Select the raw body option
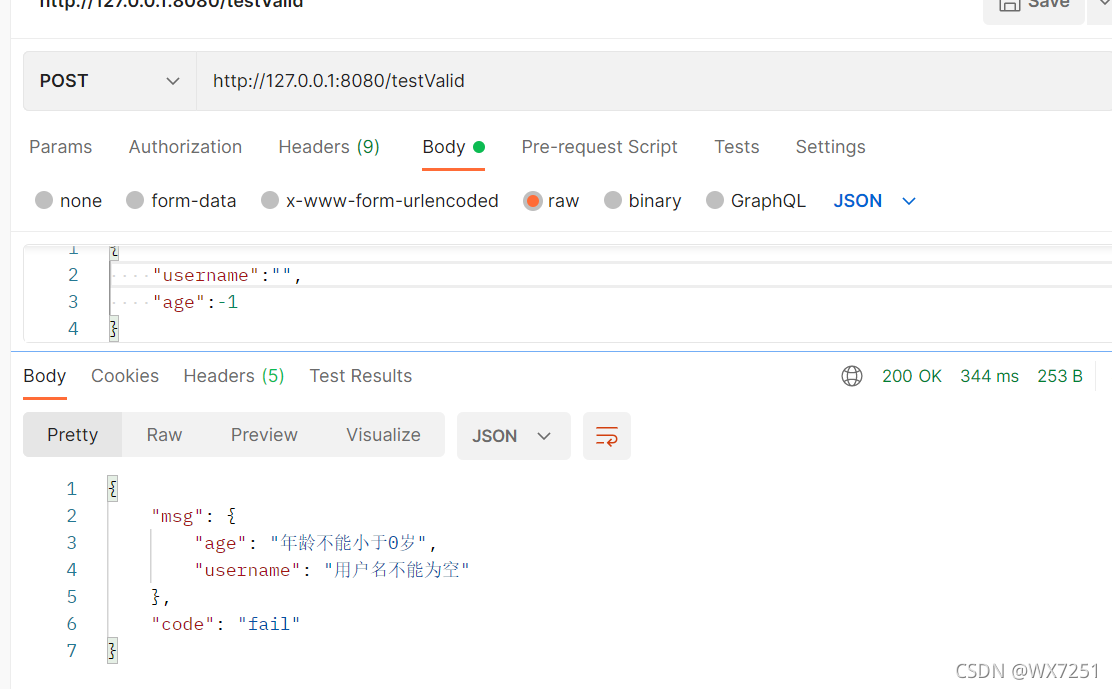The width and height of the screenshot is (1112, 689). pos(533,201)
